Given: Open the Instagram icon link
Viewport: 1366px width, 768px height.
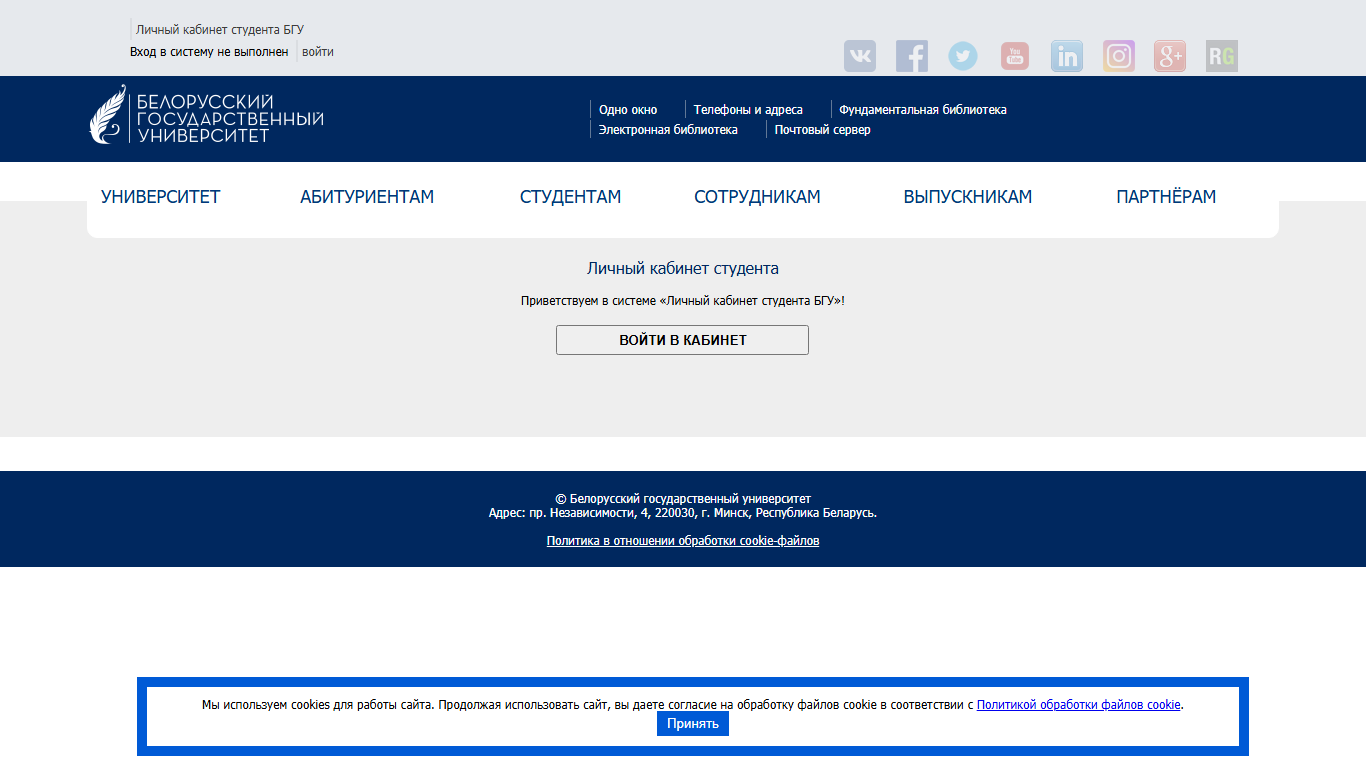Looking at the screenshot, I should point(1119,56).
